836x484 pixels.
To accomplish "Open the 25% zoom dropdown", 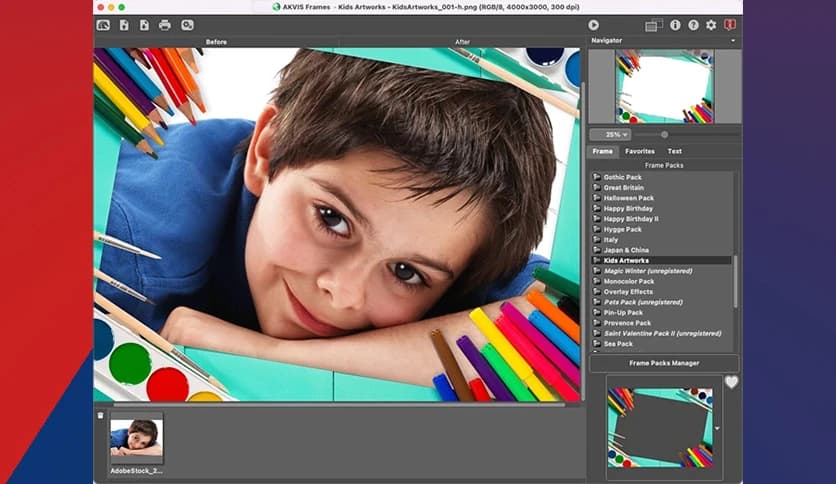I will (609, 134).
